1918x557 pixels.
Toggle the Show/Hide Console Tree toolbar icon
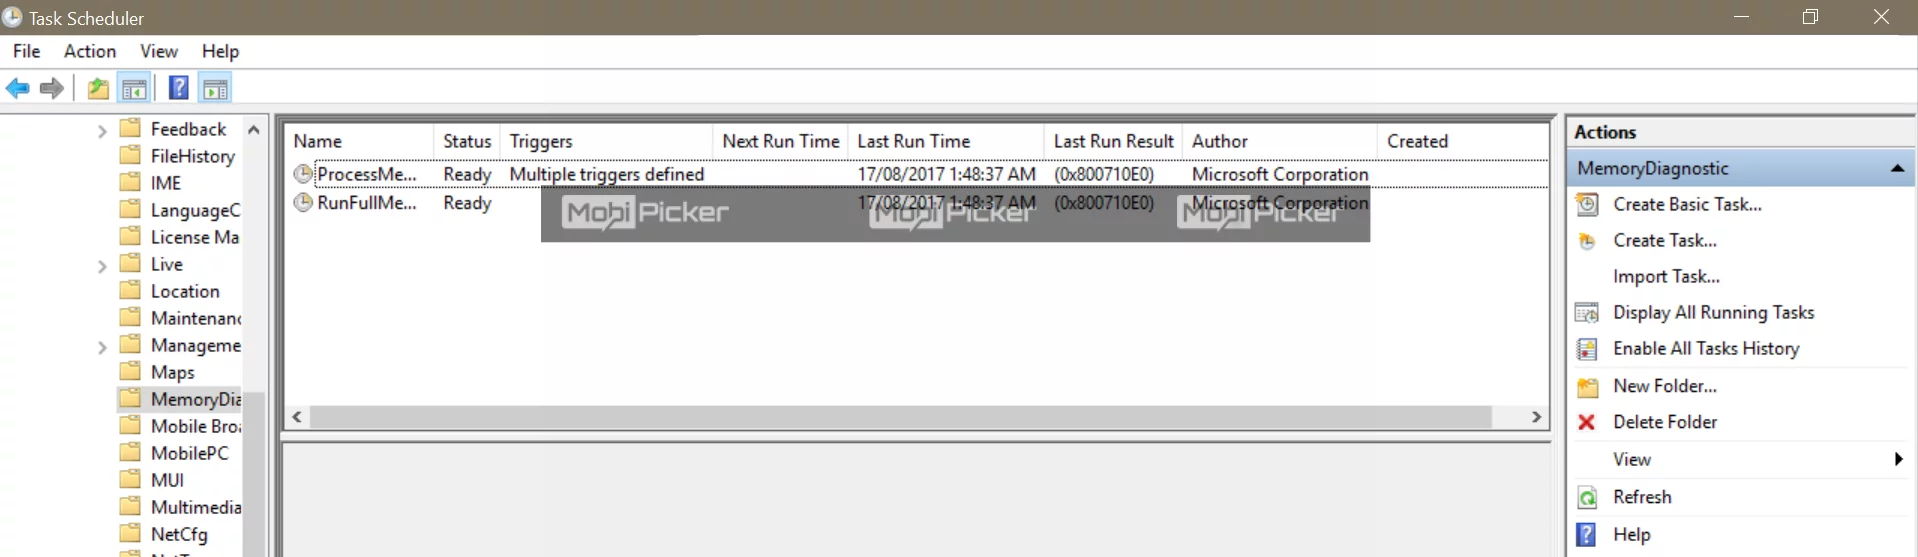[x=134, y=89]
